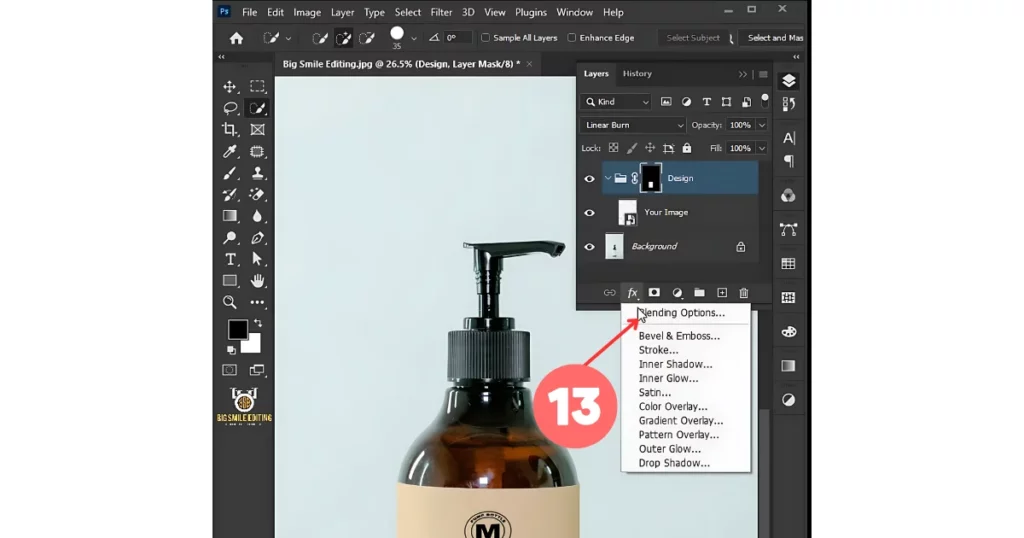Toggle lock image pixels brush icon
This screenshot has width=1024, height=538.
pyautogui.click(x=632, y=148)
